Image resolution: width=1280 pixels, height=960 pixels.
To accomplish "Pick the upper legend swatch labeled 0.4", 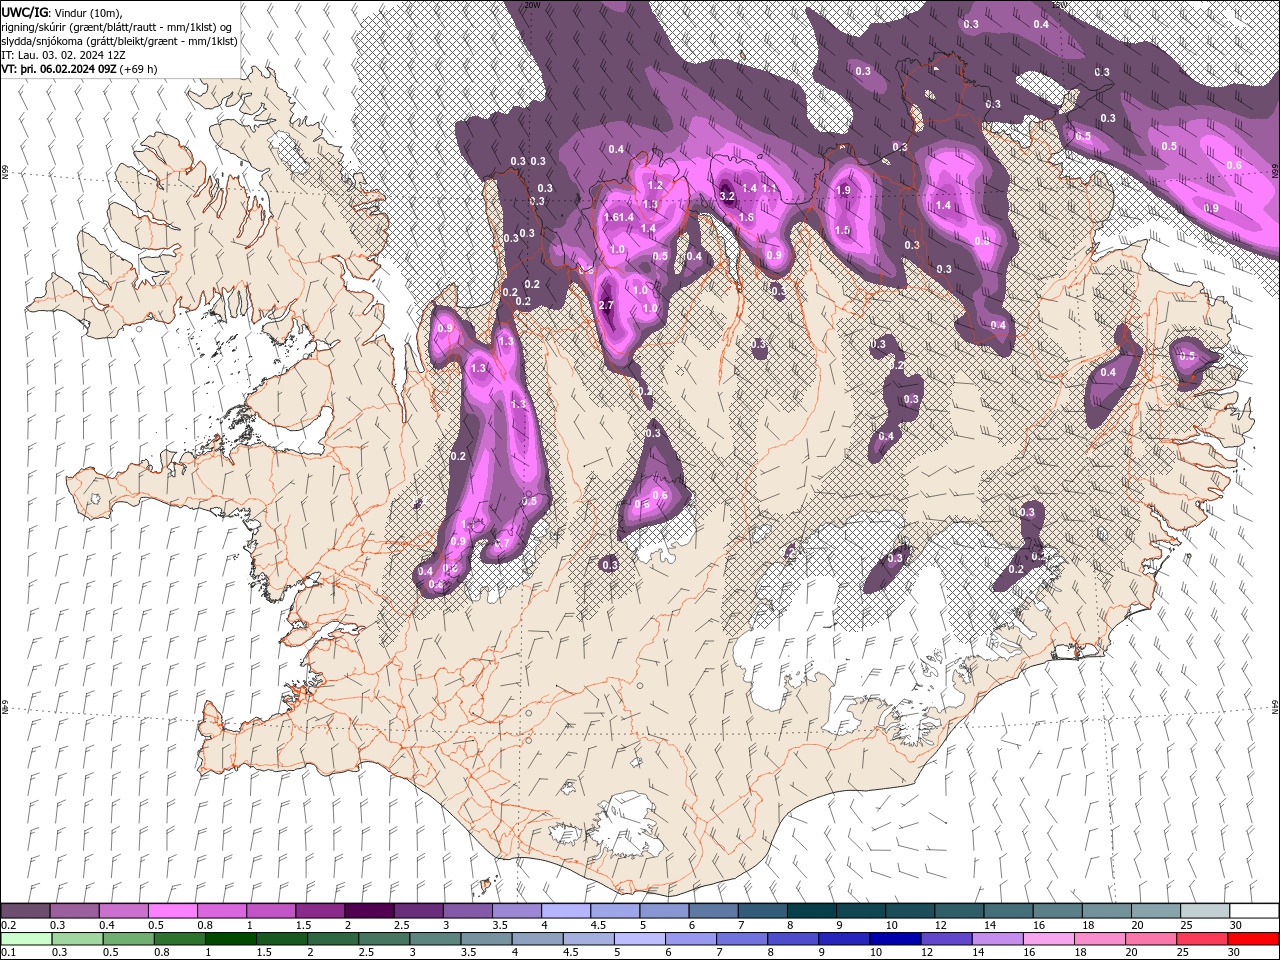I will [x=124, y=911].
